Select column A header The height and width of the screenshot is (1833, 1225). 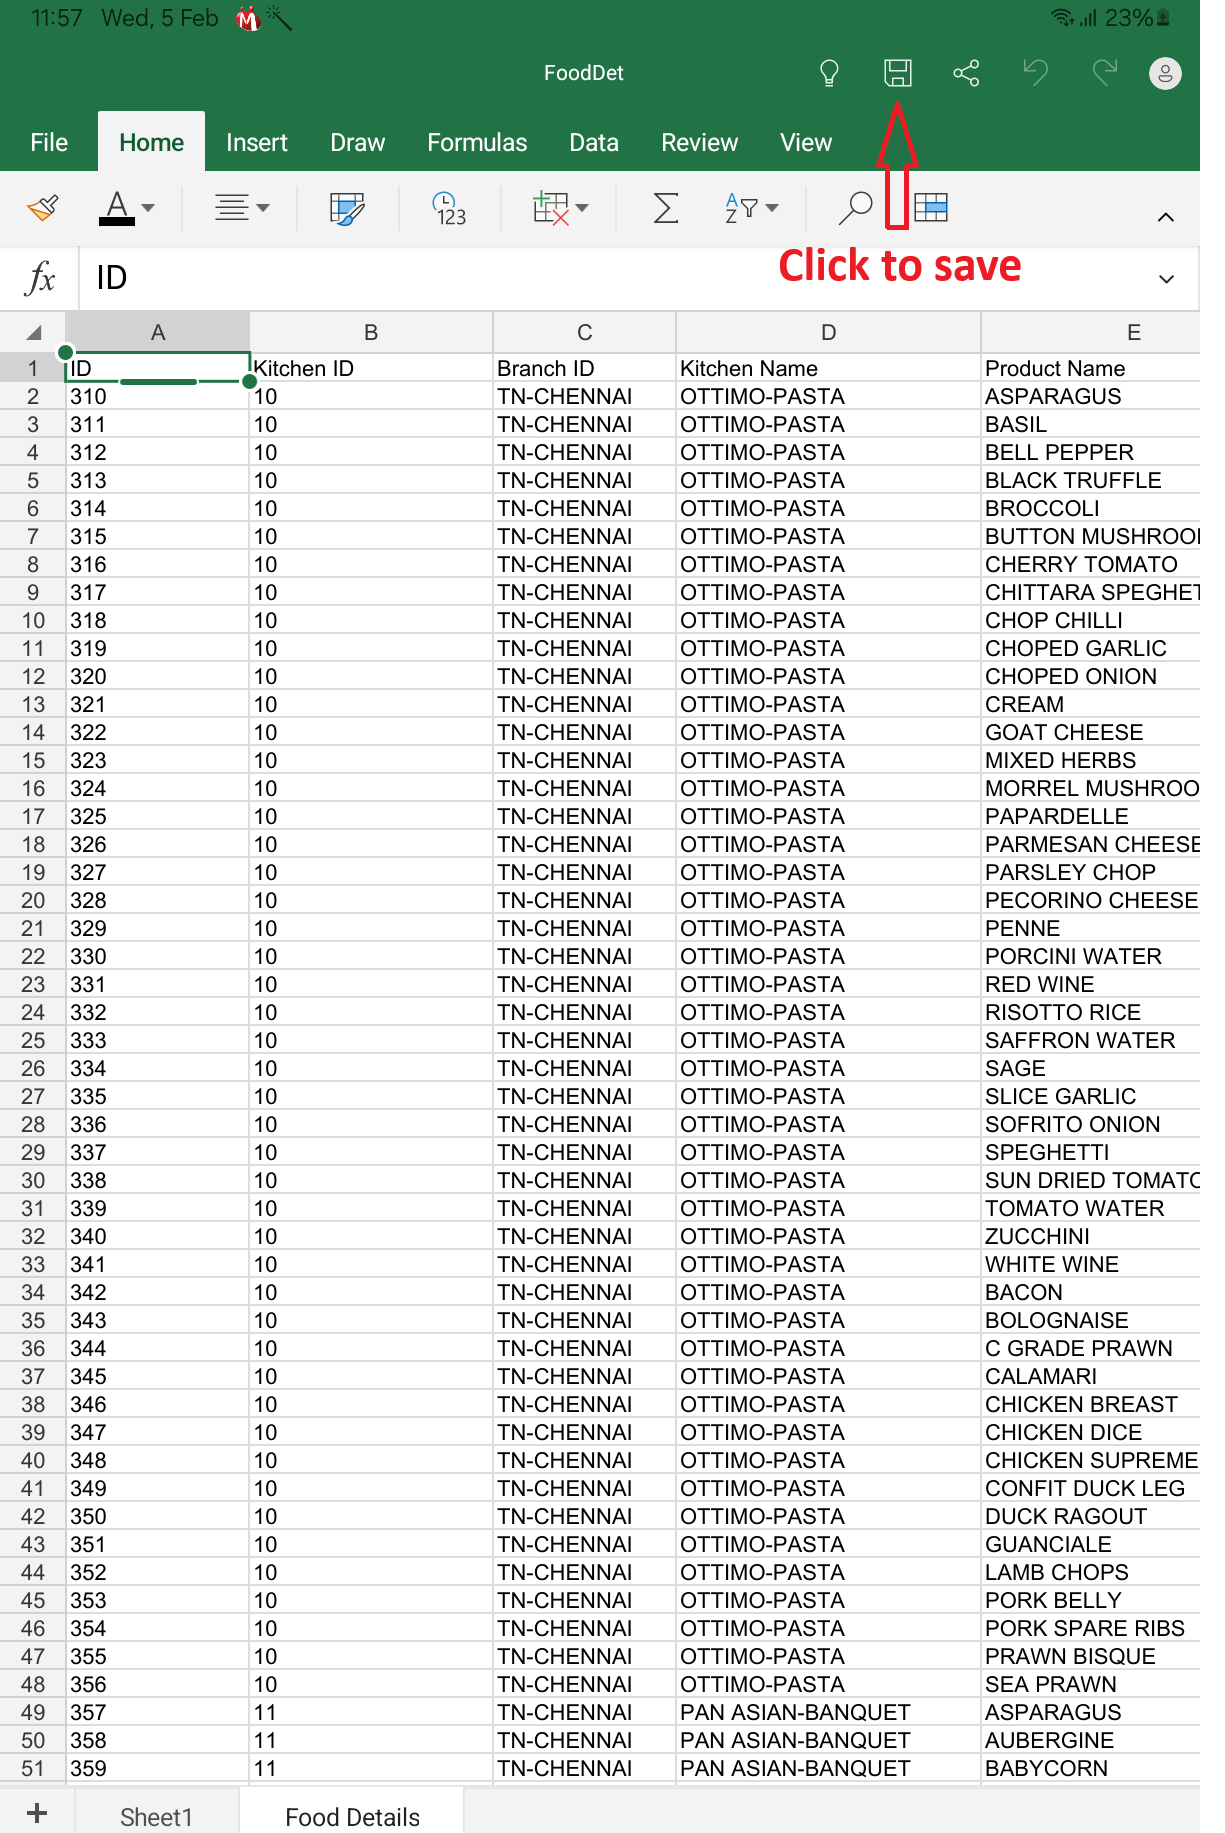tap(158, 332)
